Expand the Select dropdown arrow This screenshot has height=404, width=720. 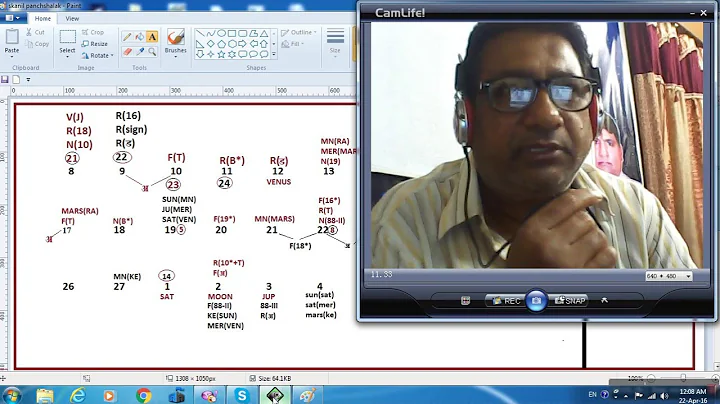click(68, 56)
